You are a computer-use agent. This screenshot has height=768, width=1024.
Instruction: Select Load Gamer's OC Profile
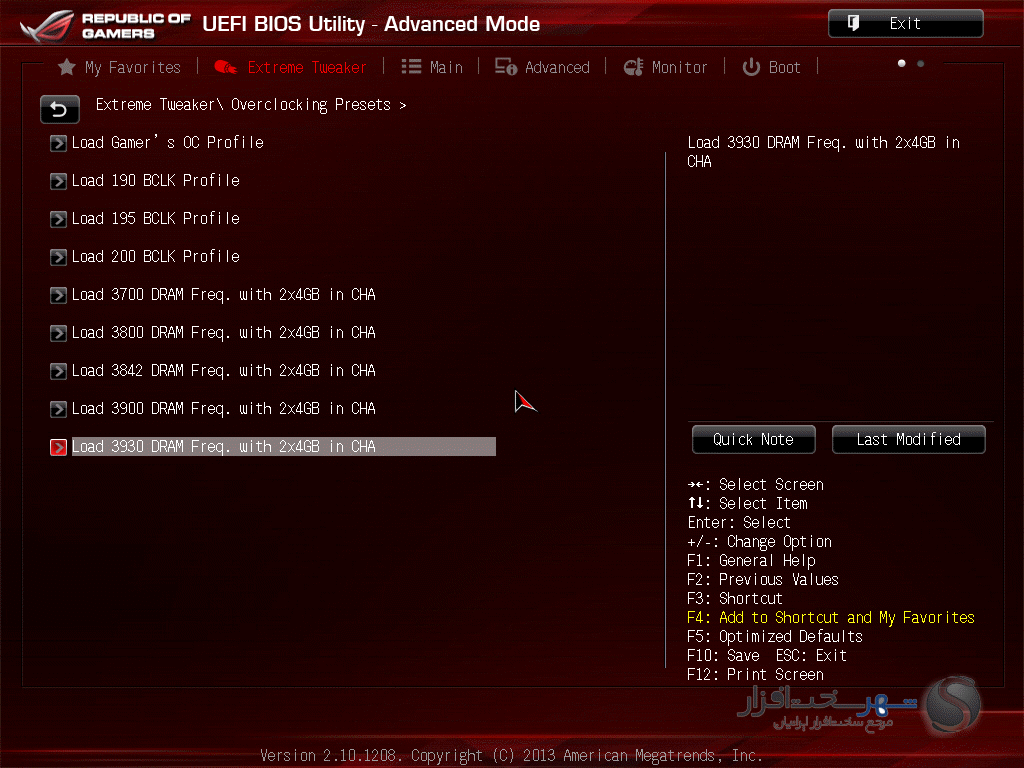coord(168,142)
